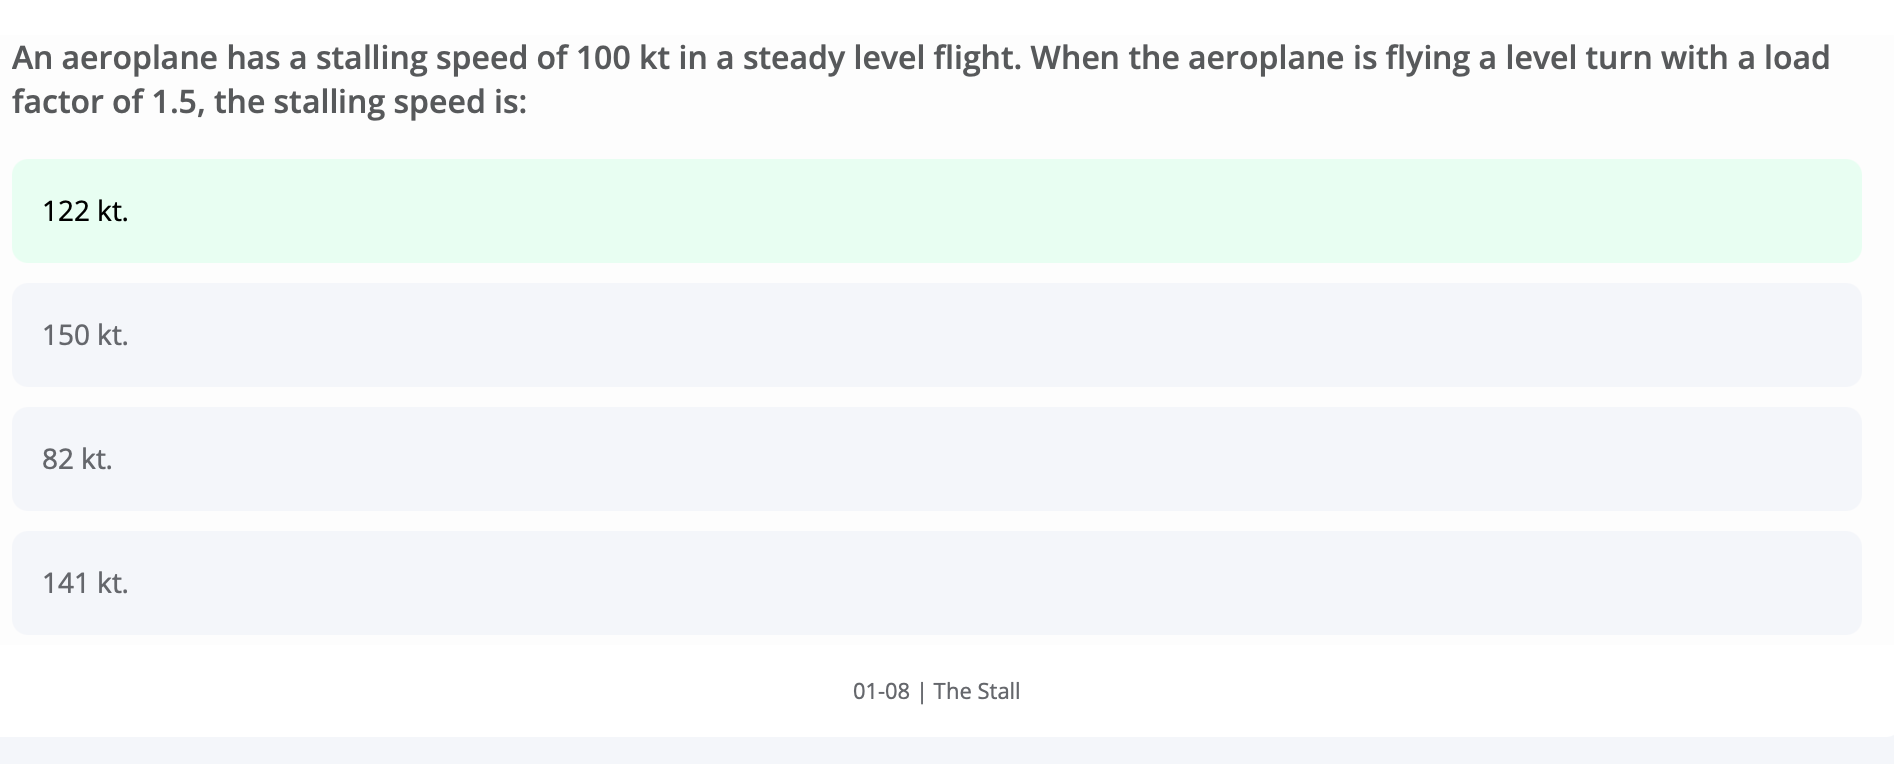Pick the 82 kt. answer option
Screen dimensions: 1894x764
(x=936, y=459)
